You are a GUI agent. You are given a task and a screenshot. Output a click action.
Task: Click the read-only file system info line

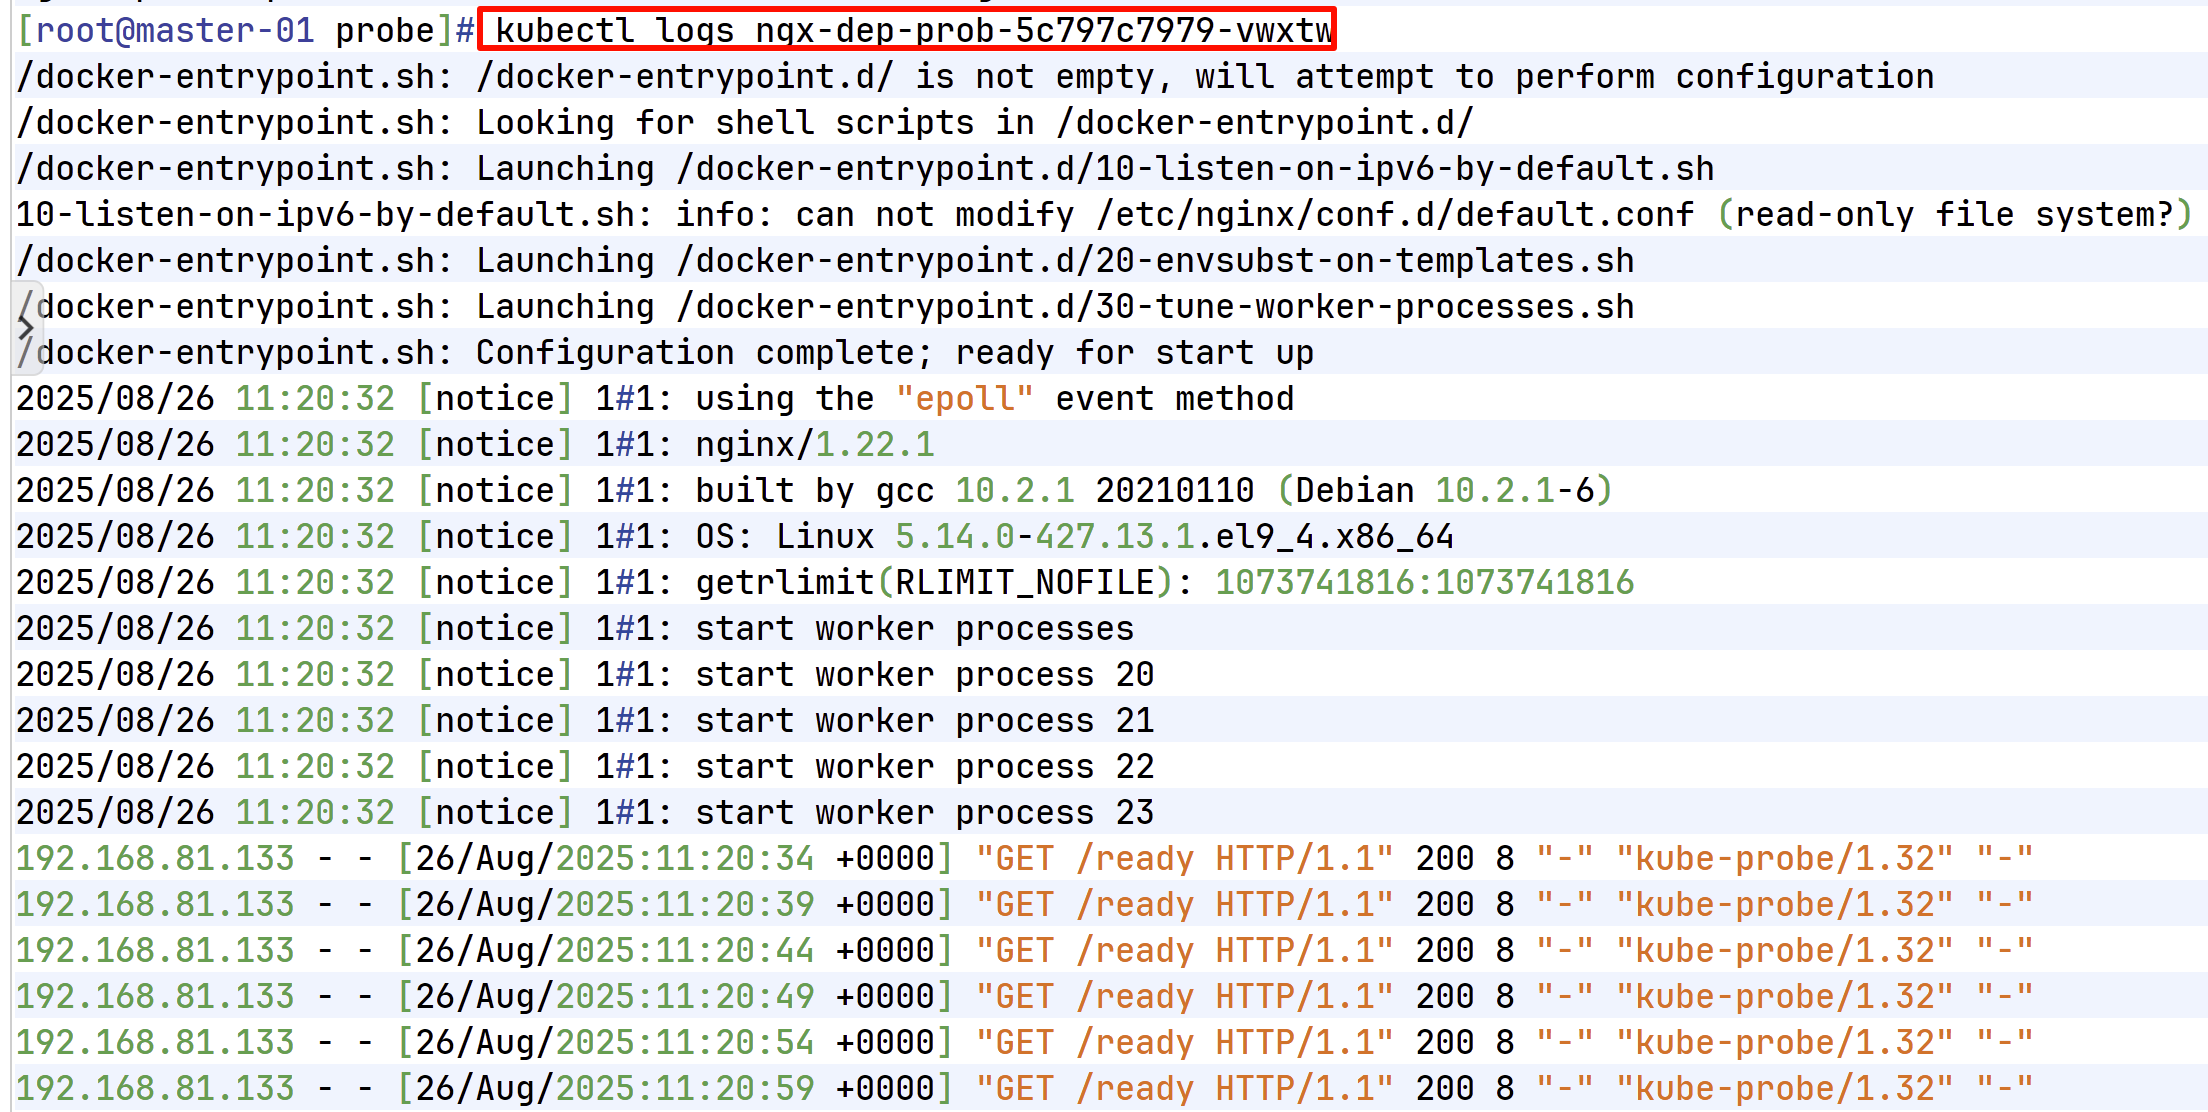coord(1100,214)
